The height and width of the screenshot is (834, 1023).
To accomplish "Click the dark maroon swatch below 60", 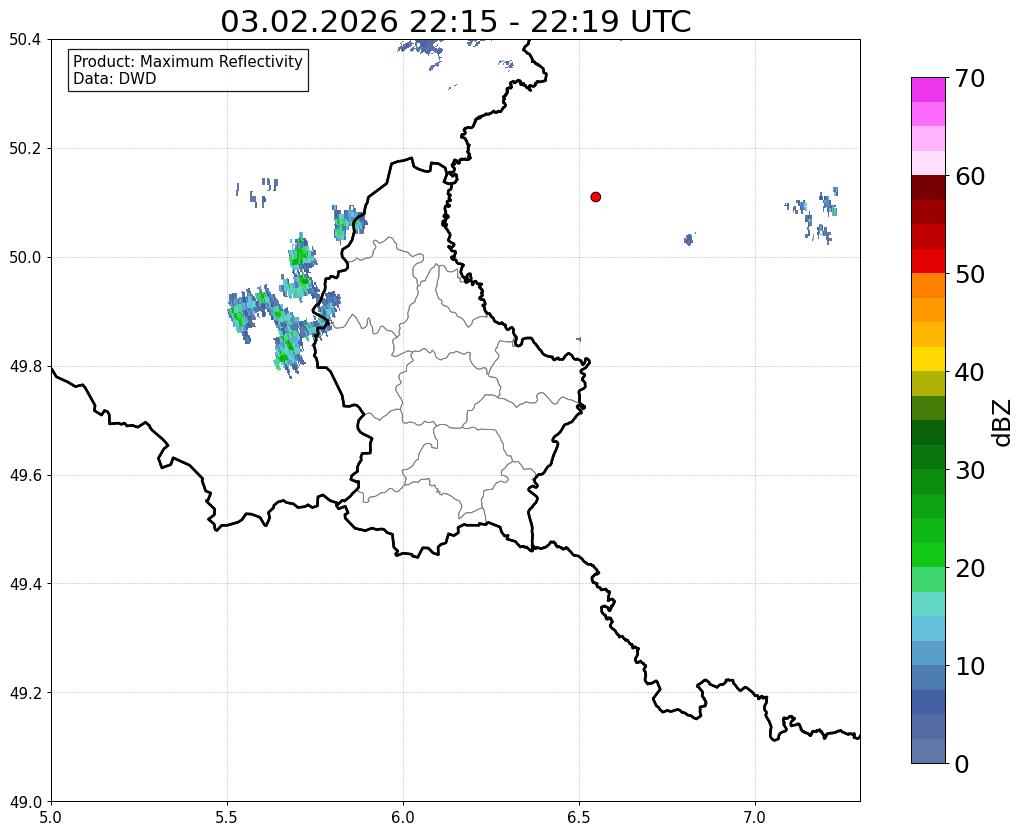I will click(x=928, y=188).
